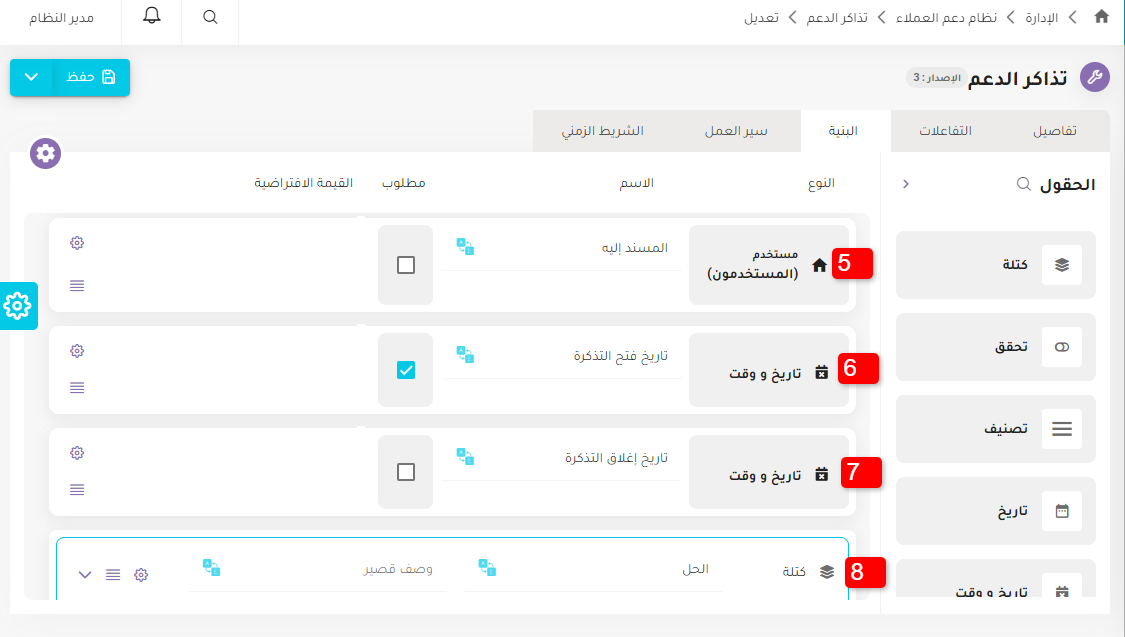Switch to the سير العمل tab
Viewport: 1125px width, 637px height.
736,131
